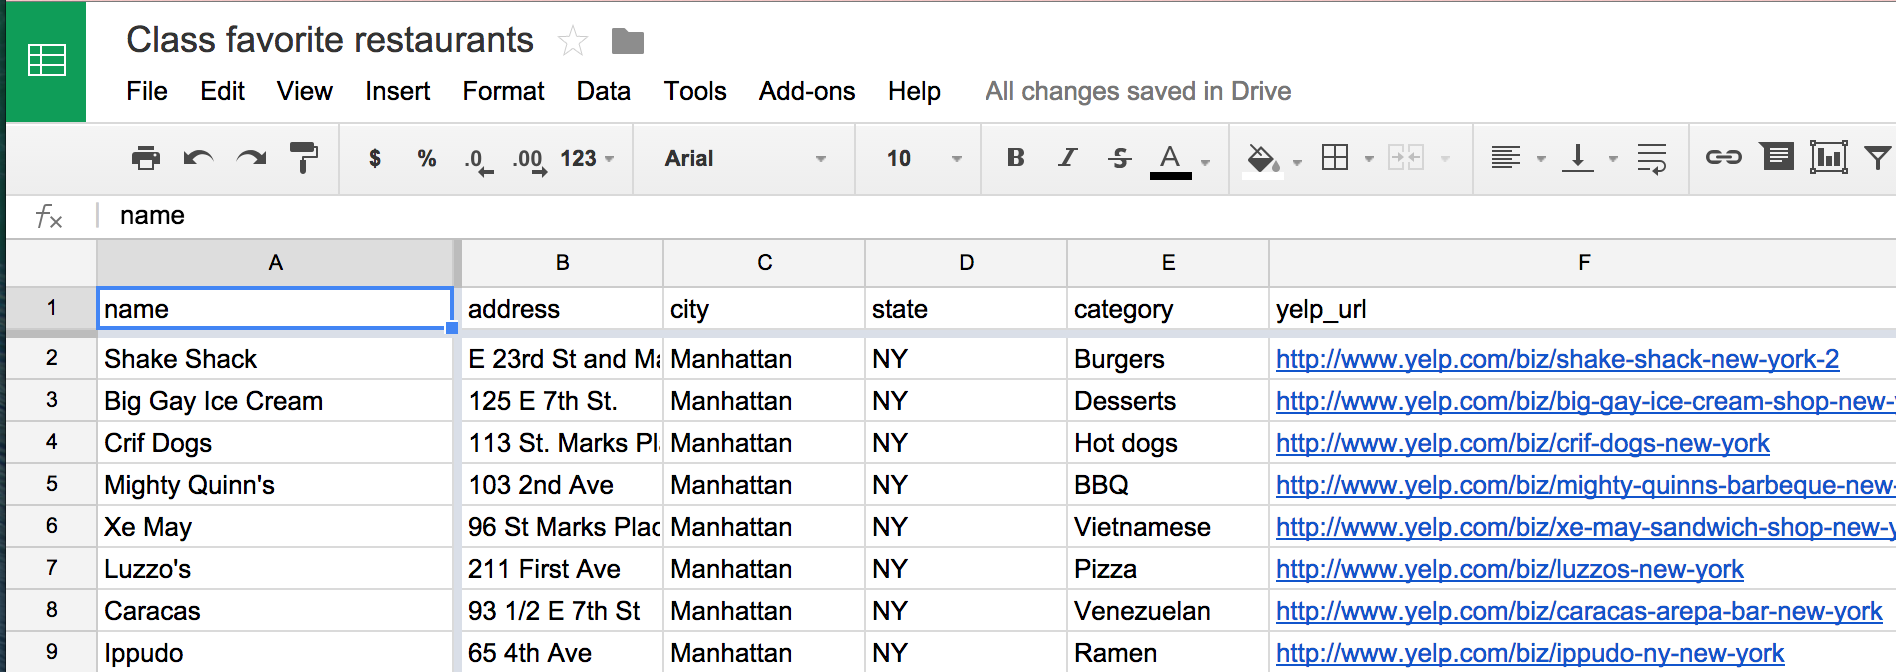This screenshot has height=672, width=1896.
Task: Select the cell containing Big Gay Ice Cream
Action: [x=275, y=401]
